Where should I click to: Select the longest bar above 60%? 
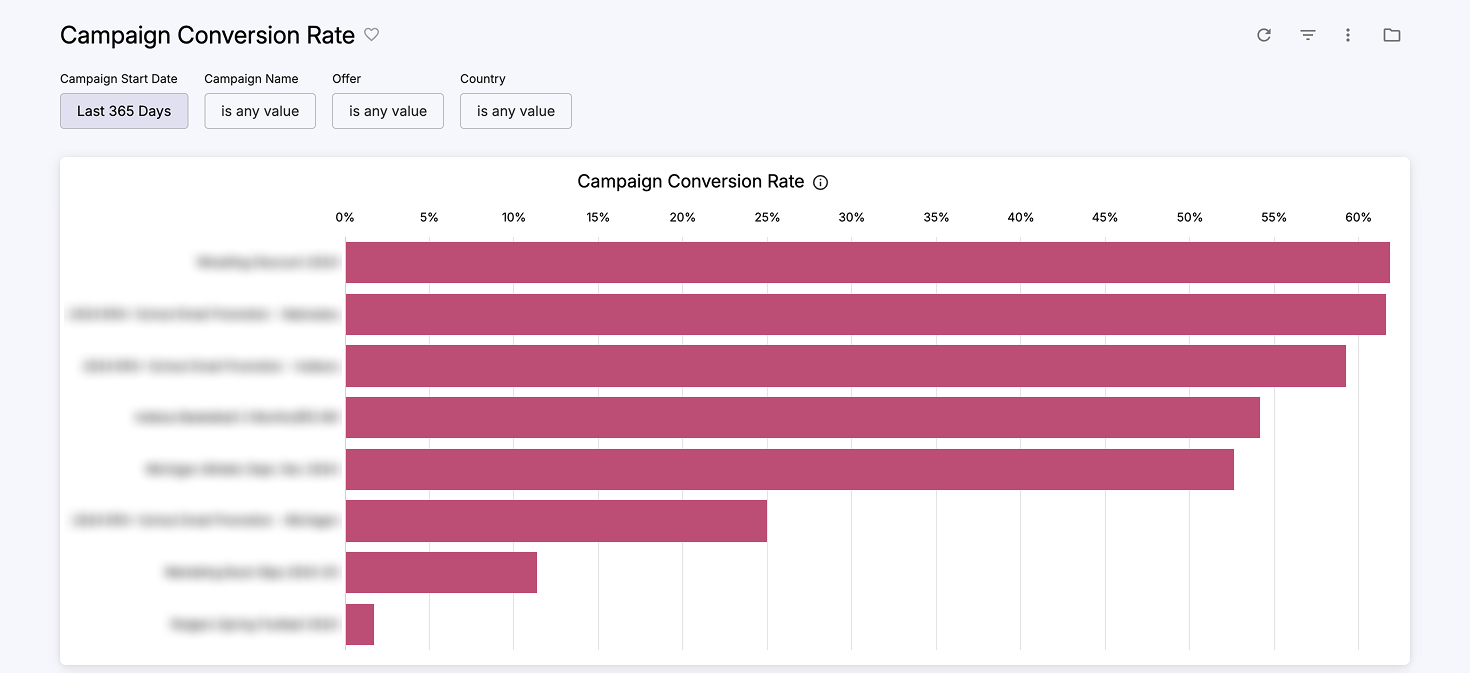coord(867,262)
